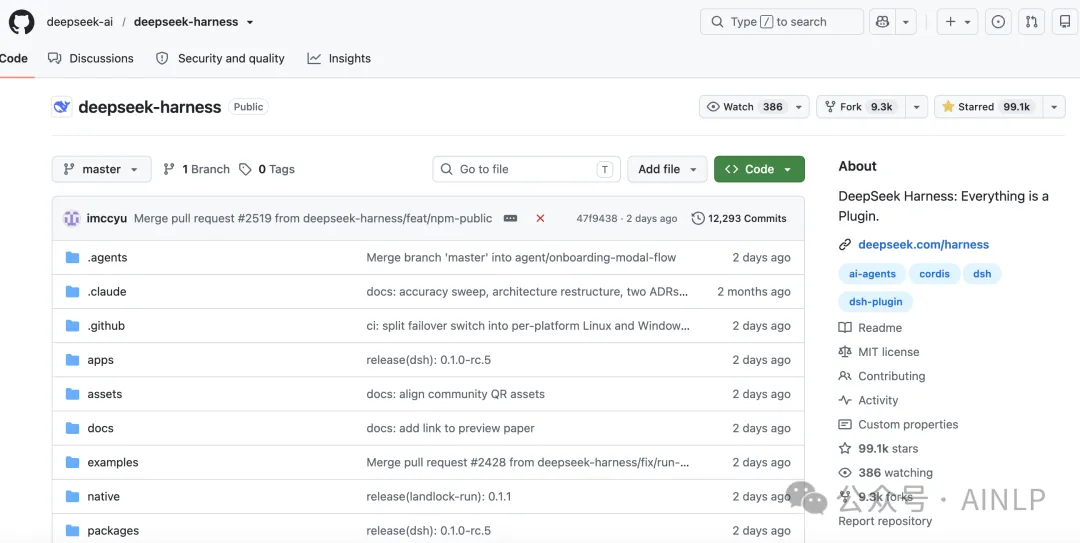Click the deepseek-harness repository avatar icon
1080x543 pixels.
tap(62, 107)
